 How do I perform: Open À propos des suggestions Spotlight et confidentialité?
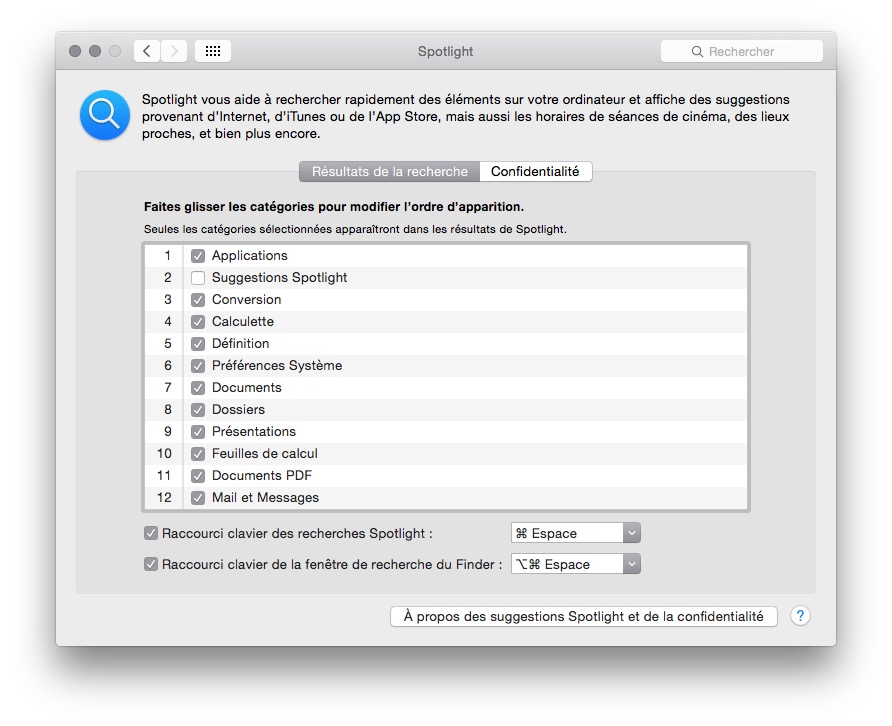click(x=584, y=616)
